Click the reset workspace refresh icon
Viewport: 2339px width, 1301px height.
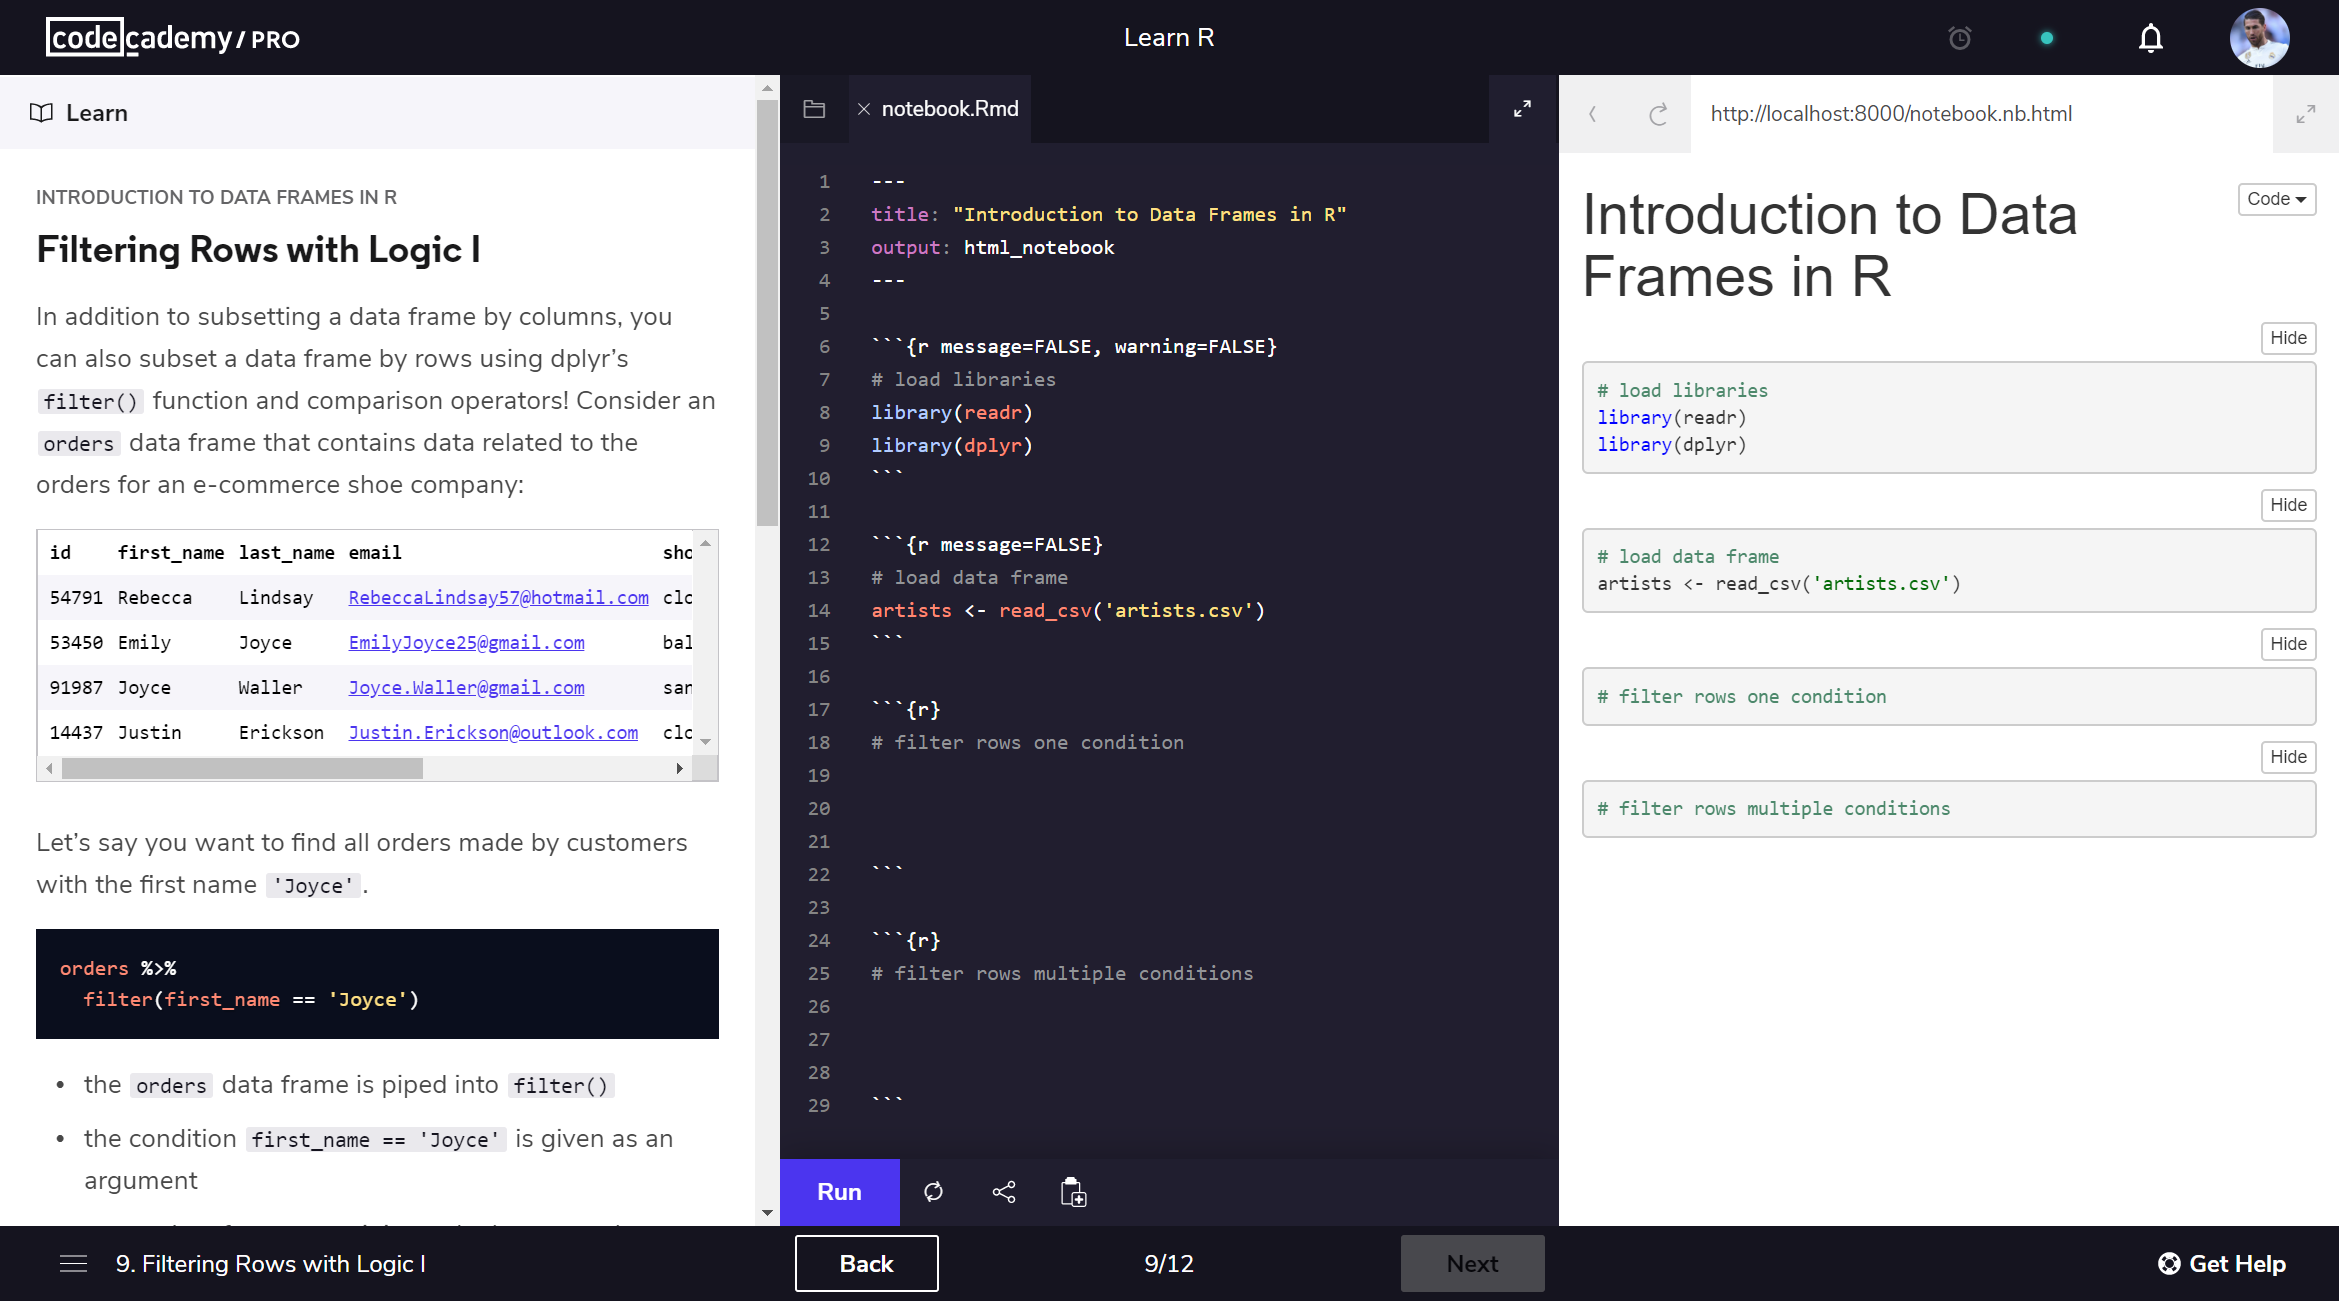[933, 1192]
